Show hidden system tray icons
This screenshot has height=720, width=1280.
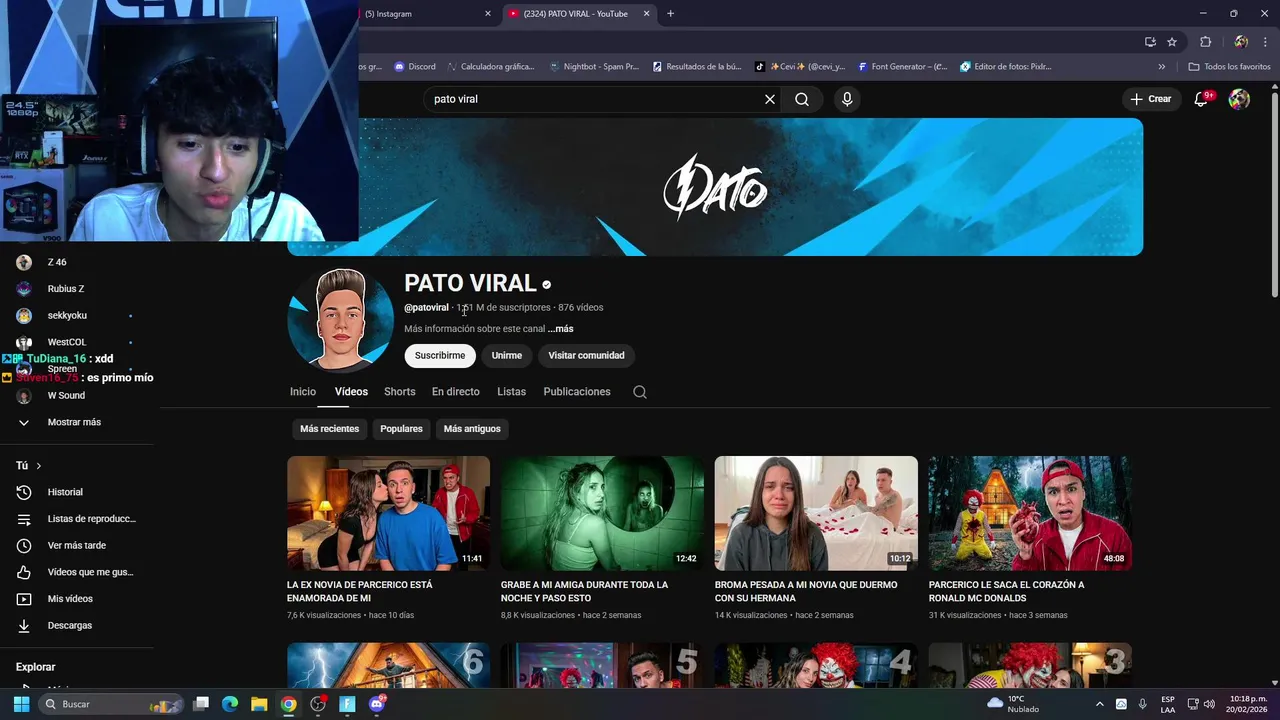[1100, 704]
